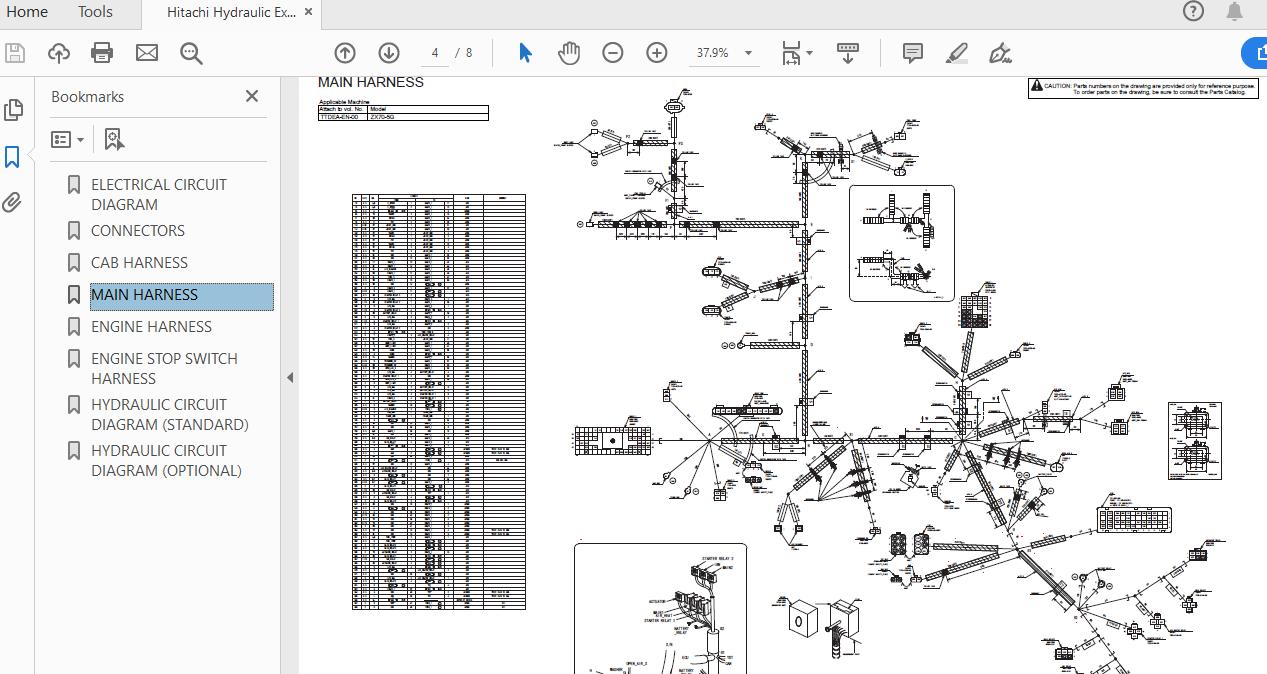Choose the Selection arrow tool
The image size is (1267, 674).
[x=525, y=53]
